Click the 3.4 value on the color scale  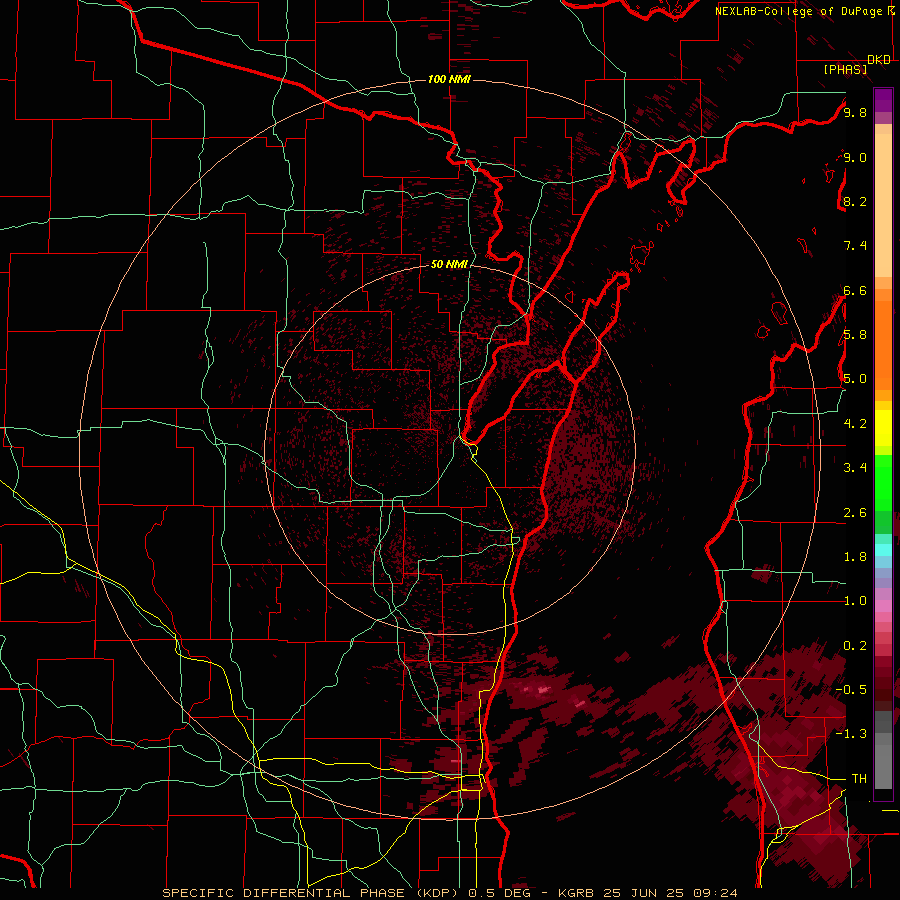(855, 468)
